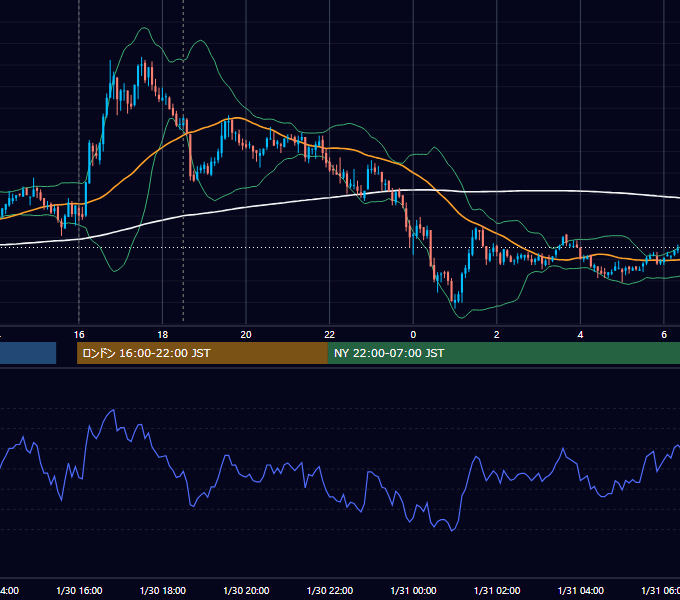Click the 1/31 04:00 date label
This screenshot has width=680, height=600.
pos(581,590)
